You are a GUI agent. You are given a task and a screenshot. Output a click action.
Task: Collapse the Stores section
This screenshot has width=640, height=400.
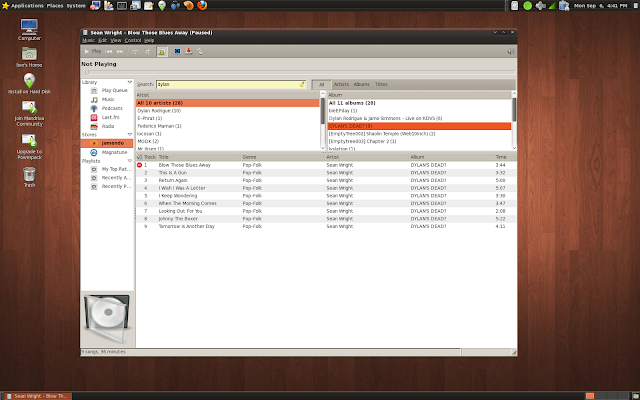[x=130, y=135]
